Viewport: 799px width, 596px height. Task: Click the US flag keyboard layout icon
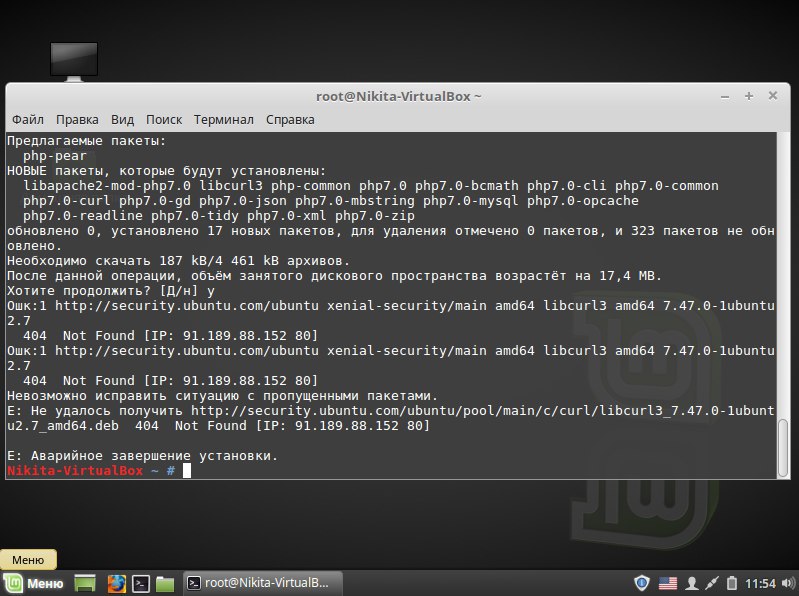tap(668, 583)
